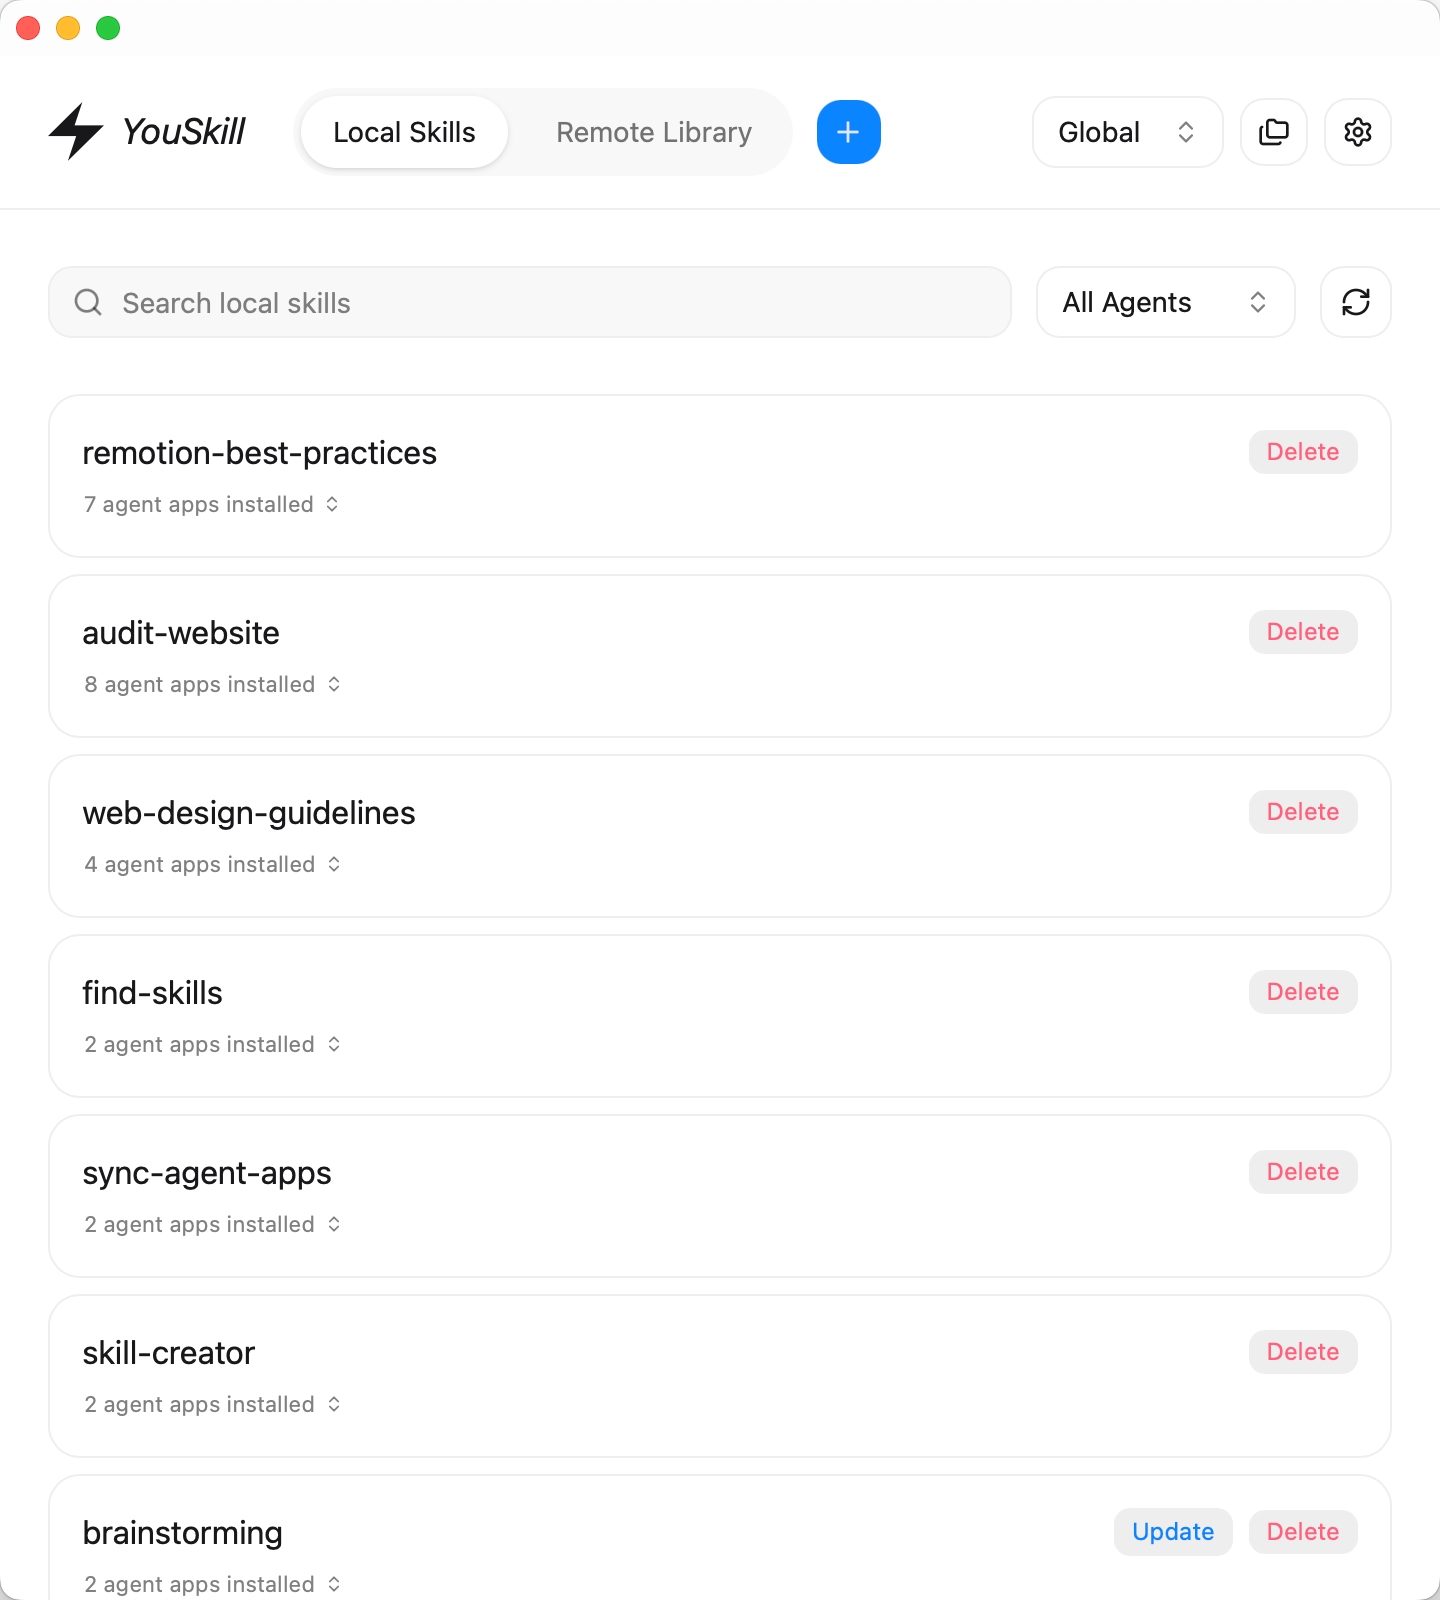This screenshot has height=1600, width=1440.
Task: Expand agent apps for remotion-best-practices
Action: coord(332,504)
